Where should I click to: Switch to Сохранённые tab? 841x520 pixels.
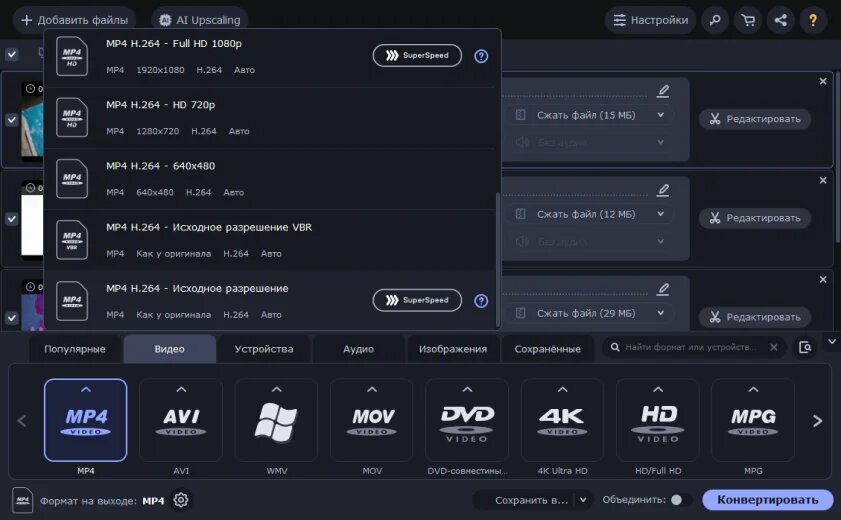point(548,349)
